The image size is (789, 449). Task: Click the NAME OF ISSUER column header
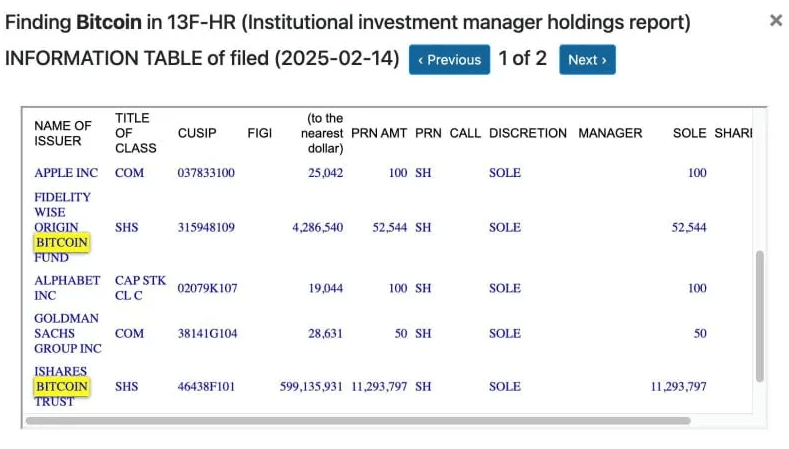click(x=63, y=133)
